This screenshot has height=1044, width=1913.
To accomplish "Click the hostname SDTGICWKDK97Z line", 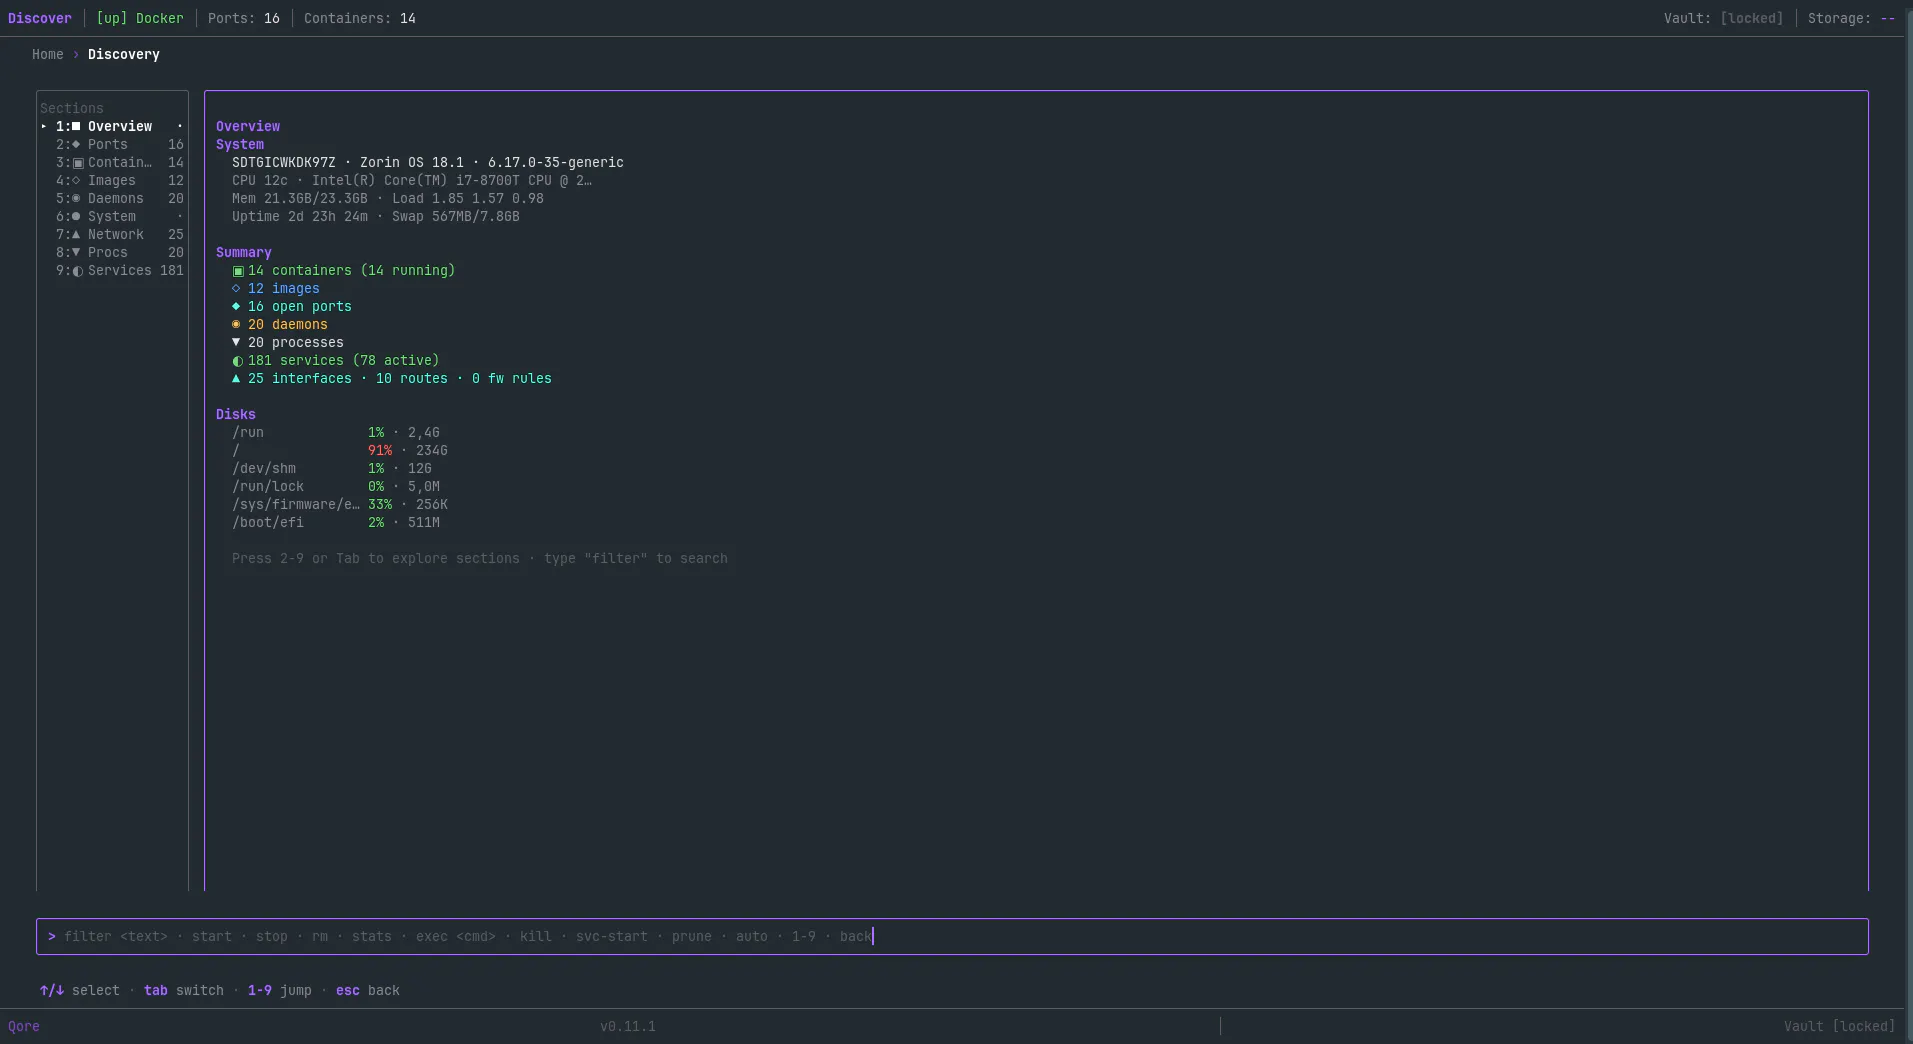I will pyautogui.click(x=428, y=162).
